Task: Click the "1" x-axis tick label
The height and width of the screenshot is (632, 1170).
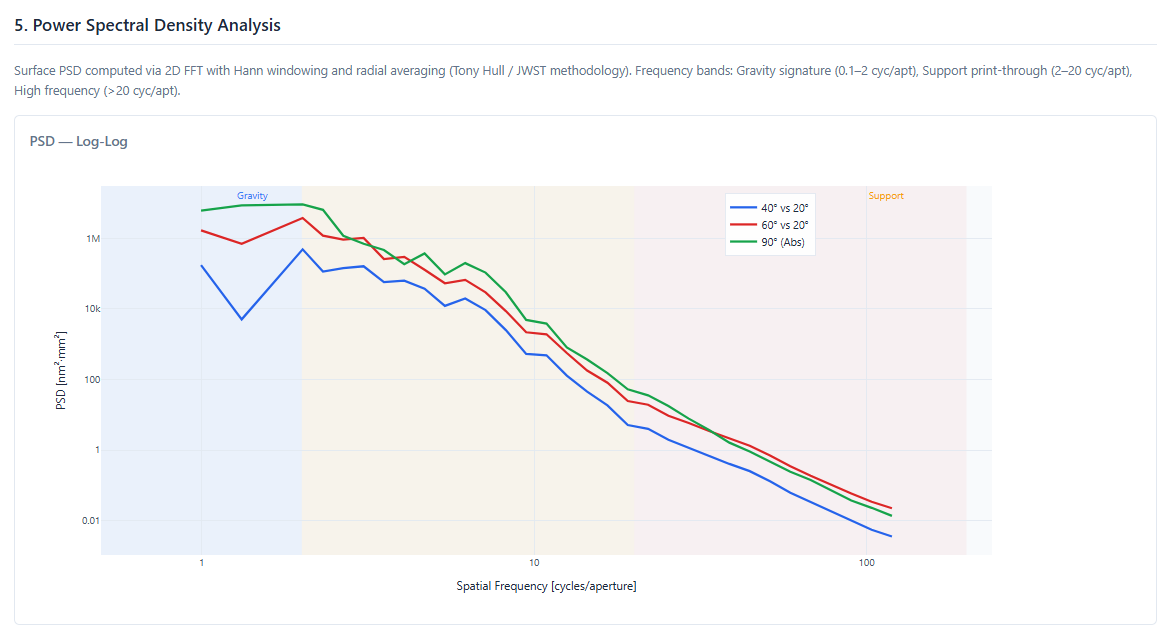Action: point(202,564)
